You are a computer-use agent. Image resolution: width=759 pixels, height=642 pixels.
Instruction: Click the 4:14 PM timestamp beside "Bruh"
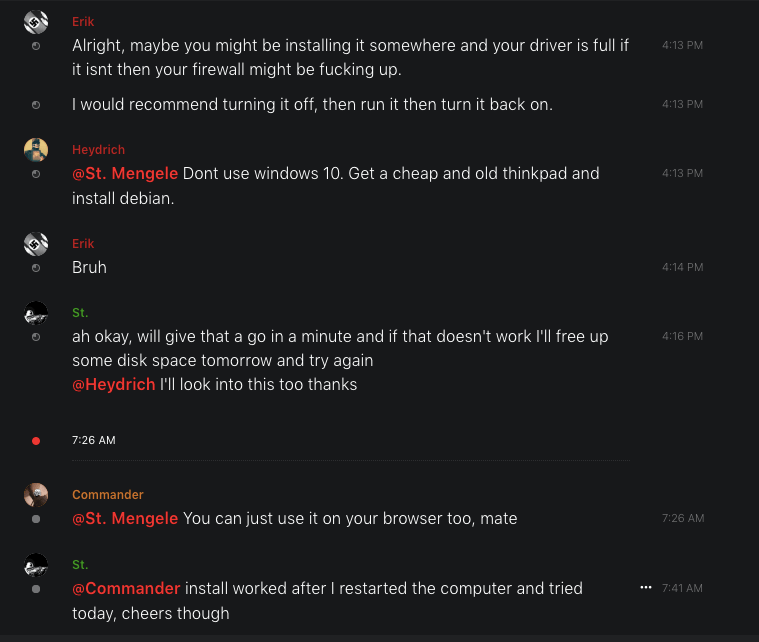click(682, 267)
